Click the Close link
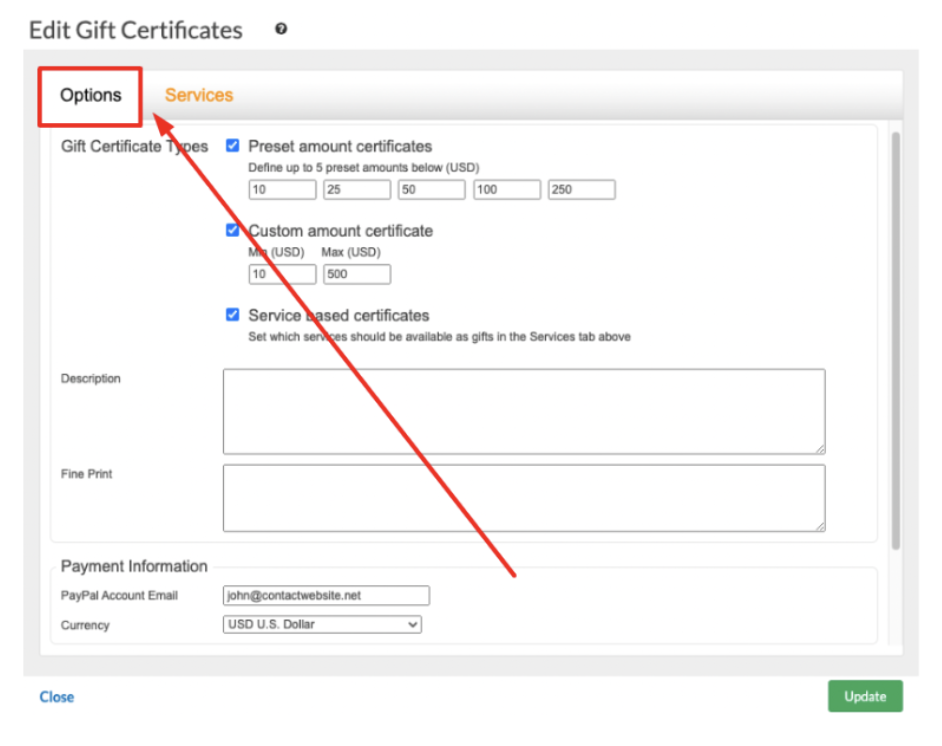The height and width of the screenshot is (746, 942). pyautogui.click(x=56, y=697)
